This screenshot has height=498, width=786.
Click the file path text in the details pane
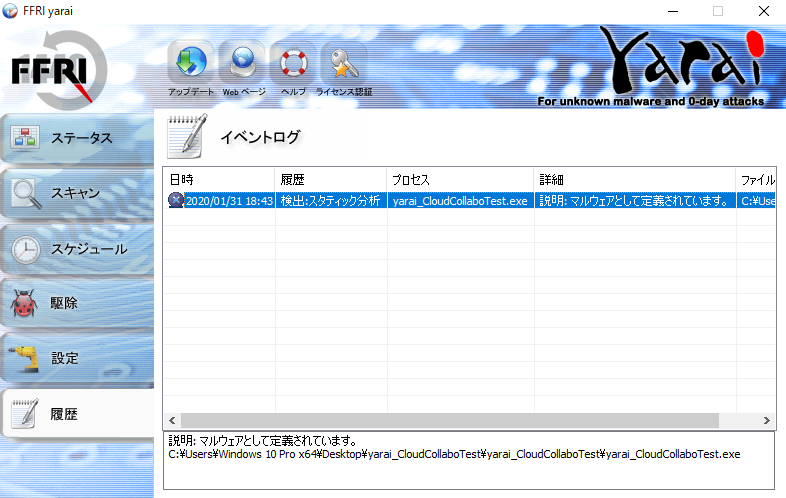[454, 454]
